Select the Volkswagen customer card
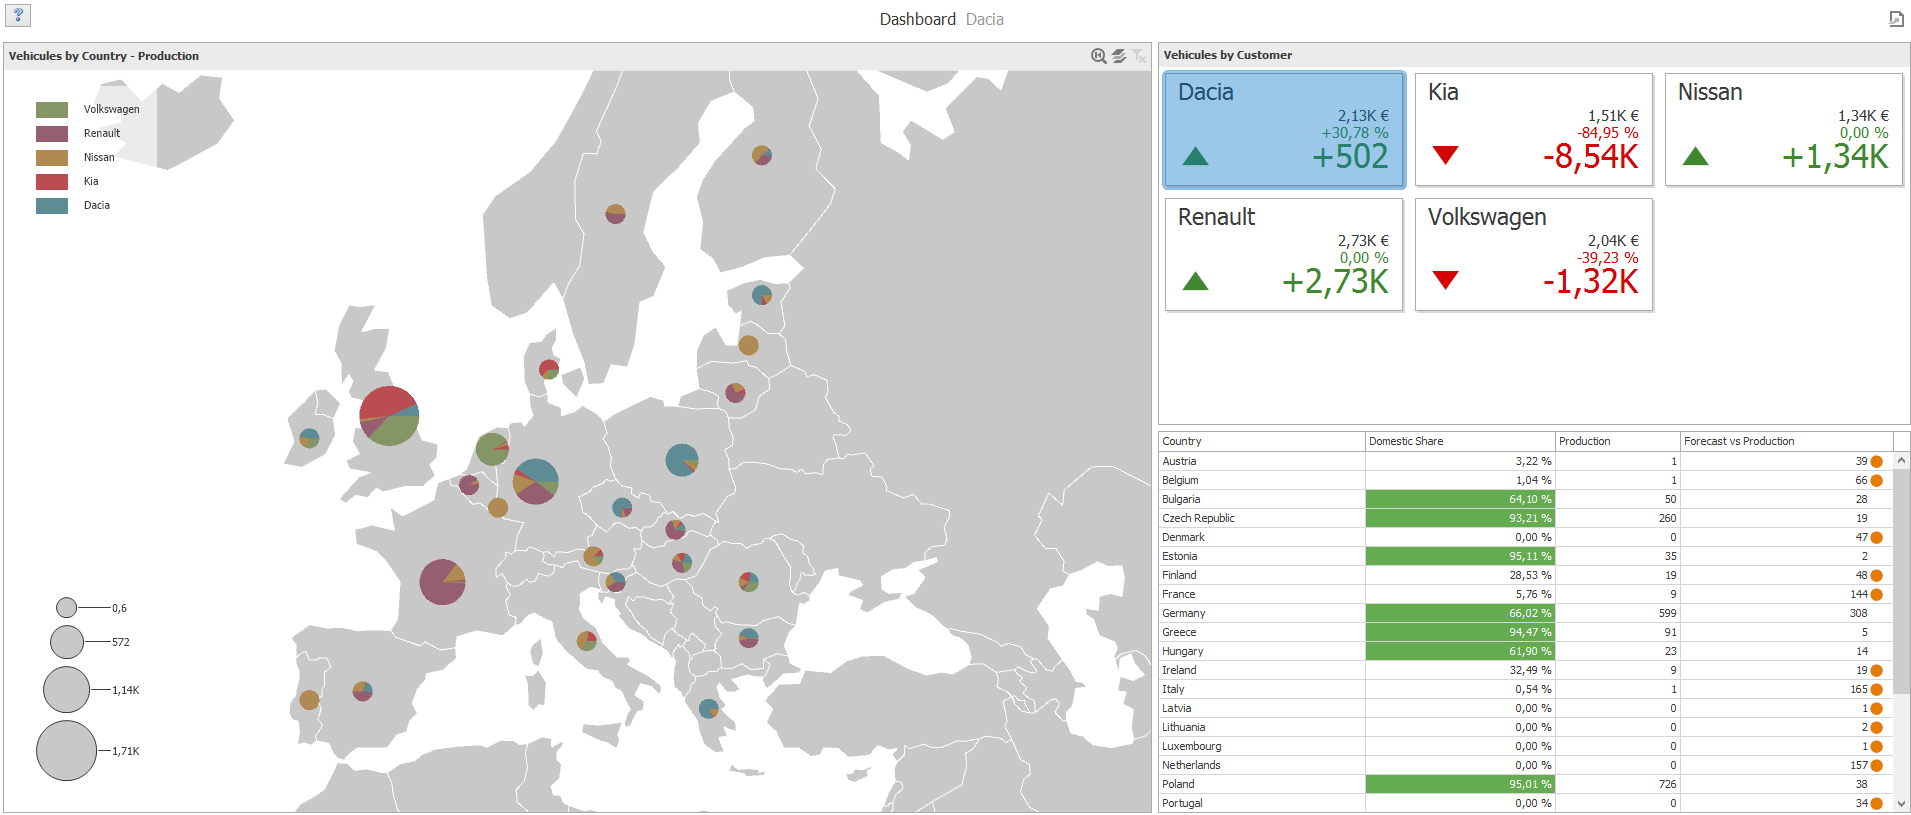This screenshot has height=815, width=1911. click(1534, 255)
